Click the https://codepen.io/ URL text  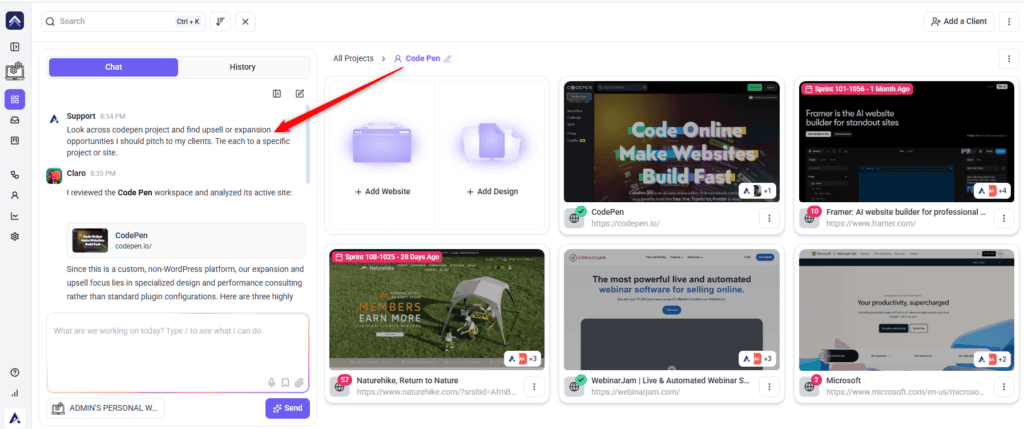(625, 223)
